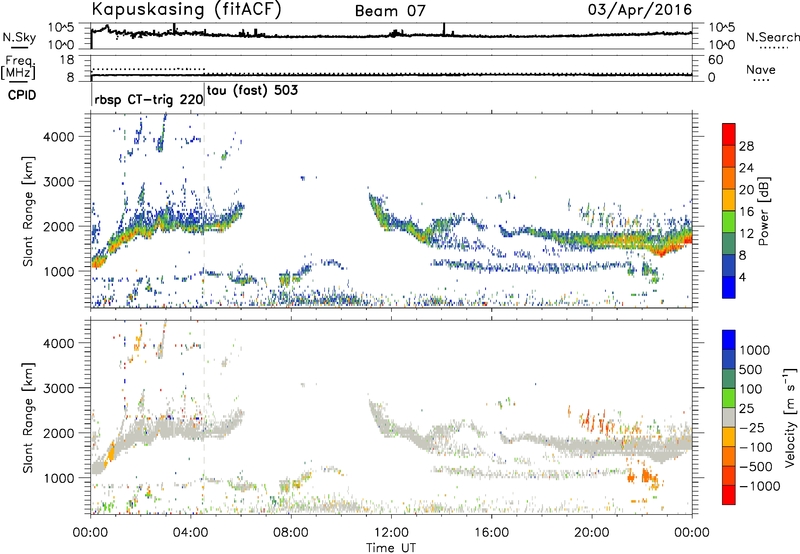Click the "24" tick on Power color bar

click(746, 168)
